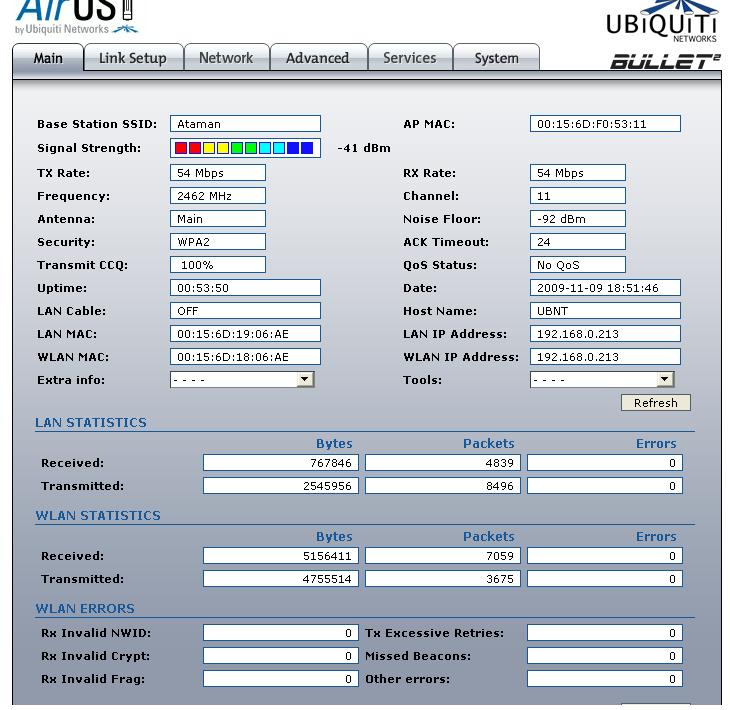Click the Security field showing WPA2
730x710 pixels.
[x=218, y=242]
